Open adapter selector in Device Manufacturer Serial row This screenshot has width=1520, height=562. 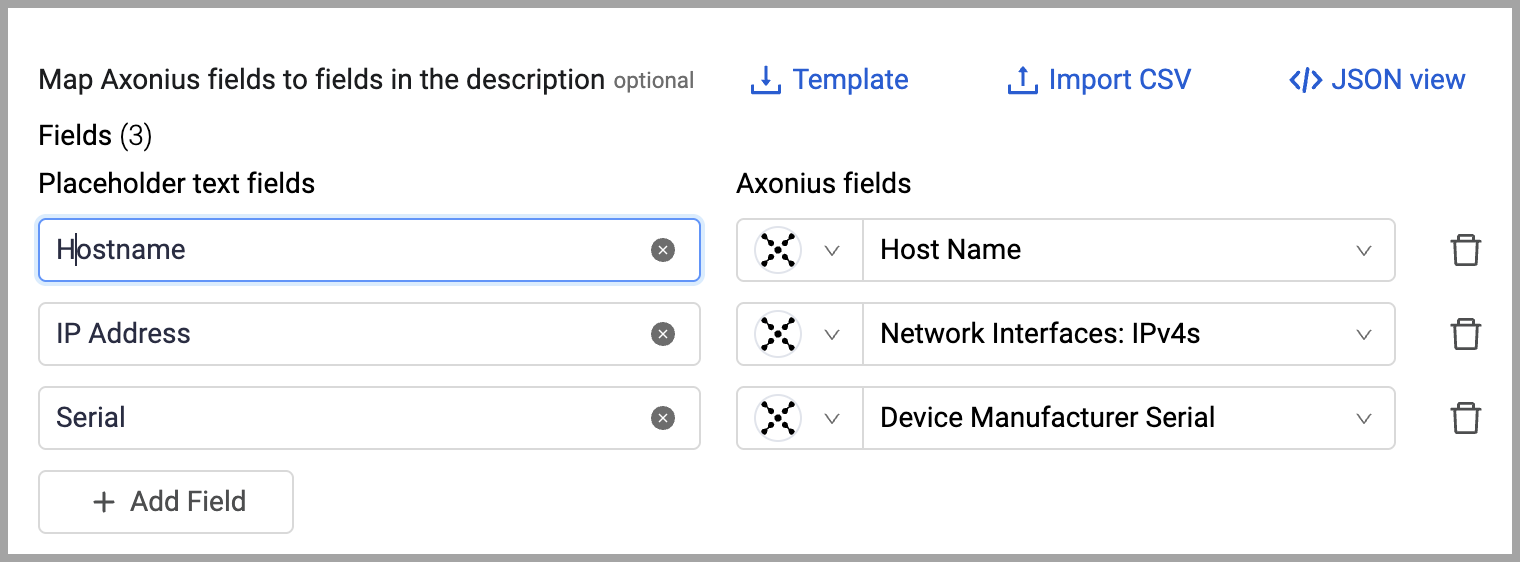(x=800, y=418)
